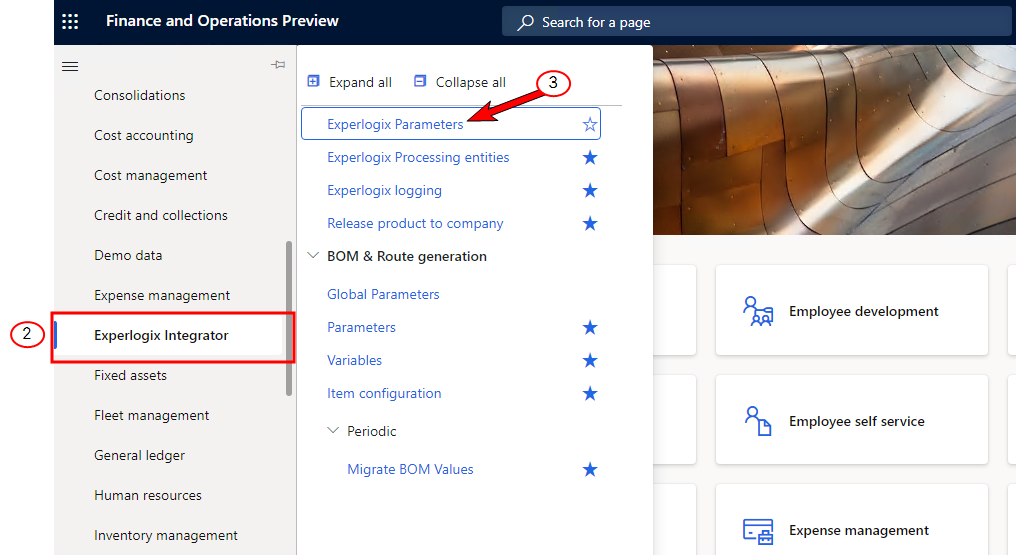
Task: Toggle favorite star for Migrate BOM Values
Action: (590, 470)
